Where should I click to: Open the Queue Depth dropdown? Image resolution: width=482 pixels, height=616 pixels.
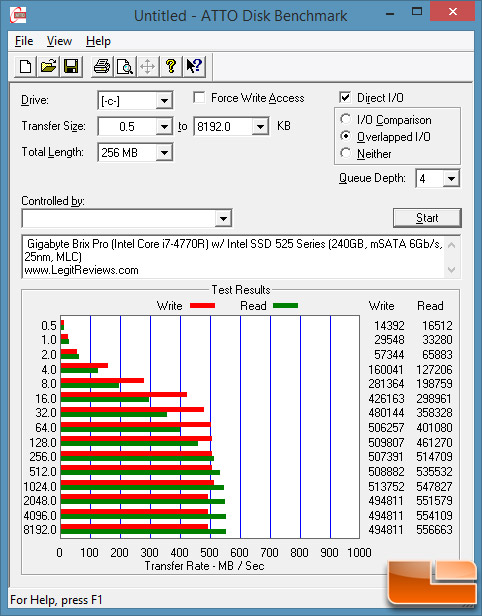[x=451, y=179]
